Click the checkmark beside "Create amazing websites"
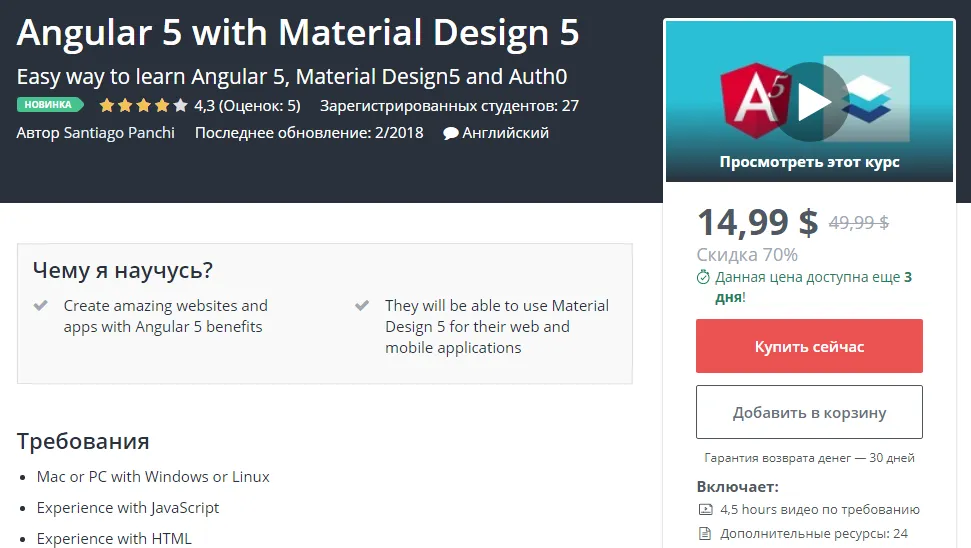 [x=41, y=306]
